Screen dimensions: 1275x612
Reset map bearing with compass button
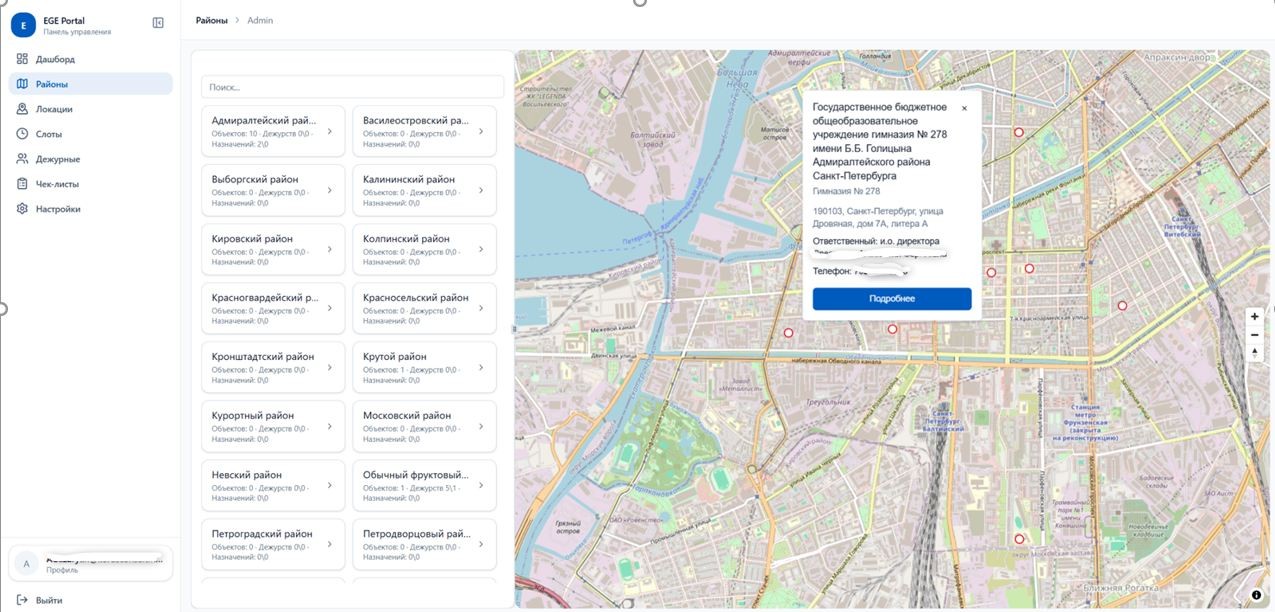[x=1255, y=353]
